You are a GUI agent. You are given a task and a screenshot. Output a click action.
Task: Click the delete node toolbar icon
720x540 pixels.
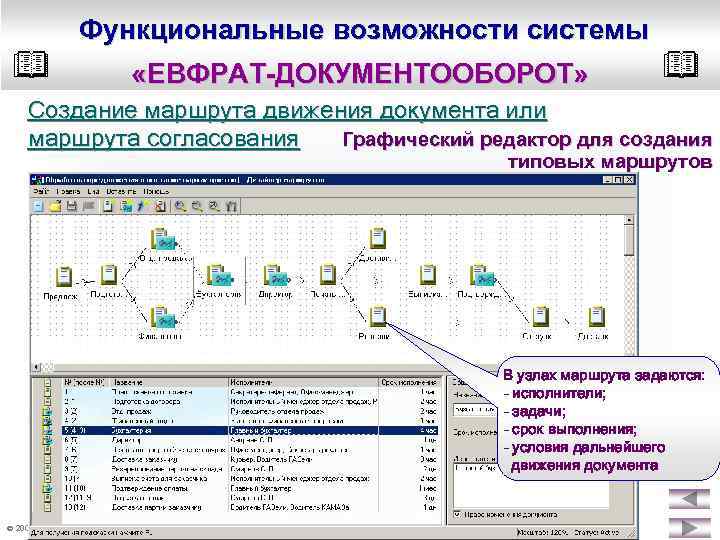coord(159,206)
